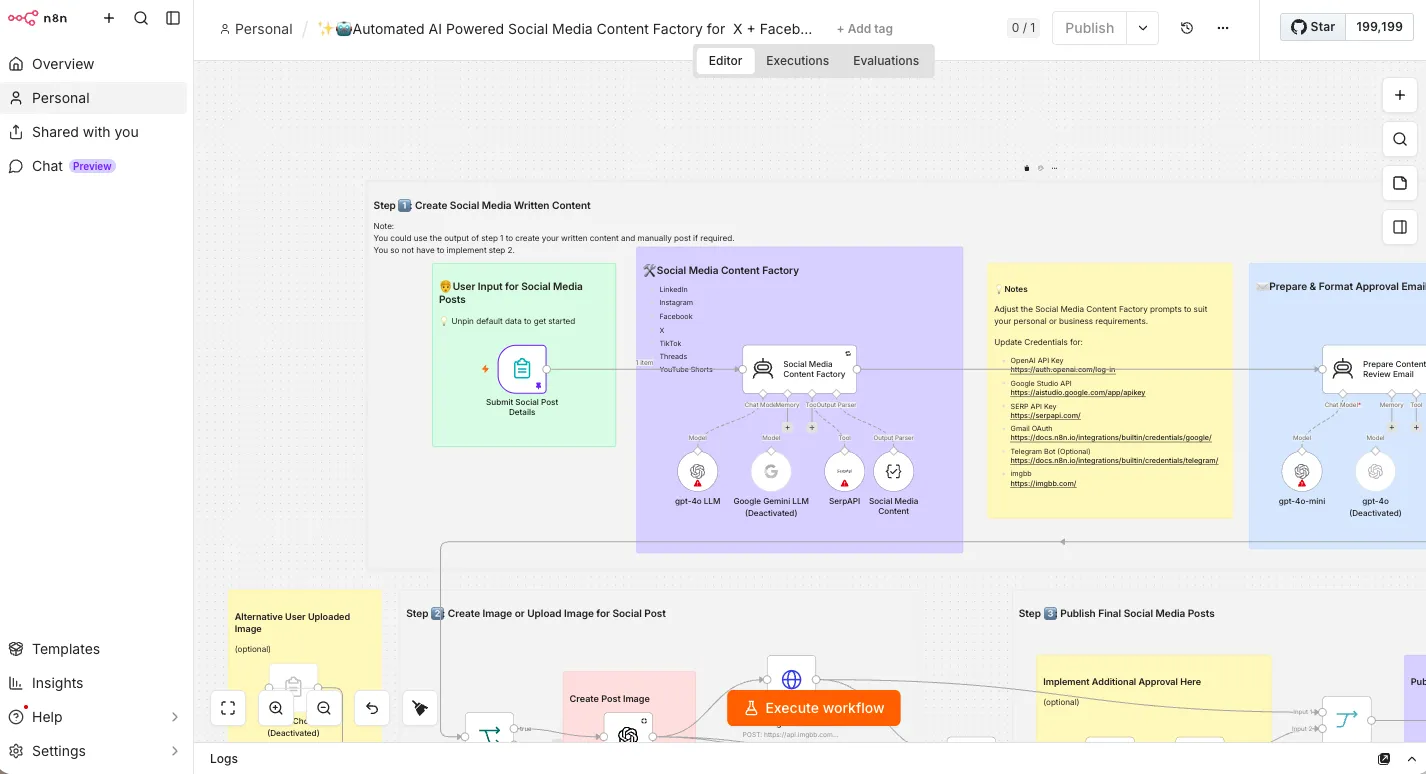Screen dimensions: 1426x774
Task: Open the serpapi.com link in Notes
Action: [x=1045, y=416]
